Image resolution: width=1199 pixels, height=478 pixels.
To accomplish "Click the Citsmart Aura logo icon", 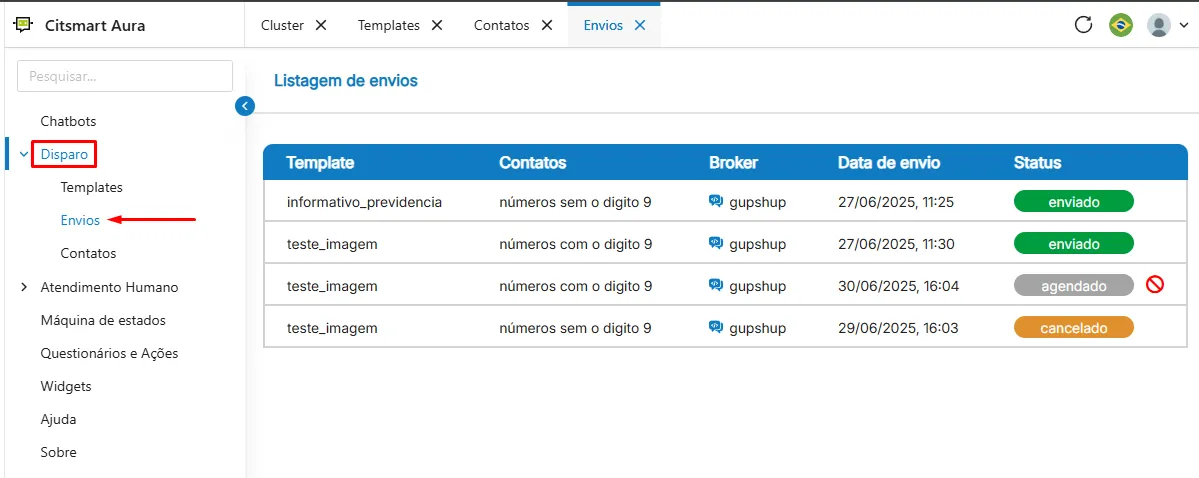I will (24, 25).
